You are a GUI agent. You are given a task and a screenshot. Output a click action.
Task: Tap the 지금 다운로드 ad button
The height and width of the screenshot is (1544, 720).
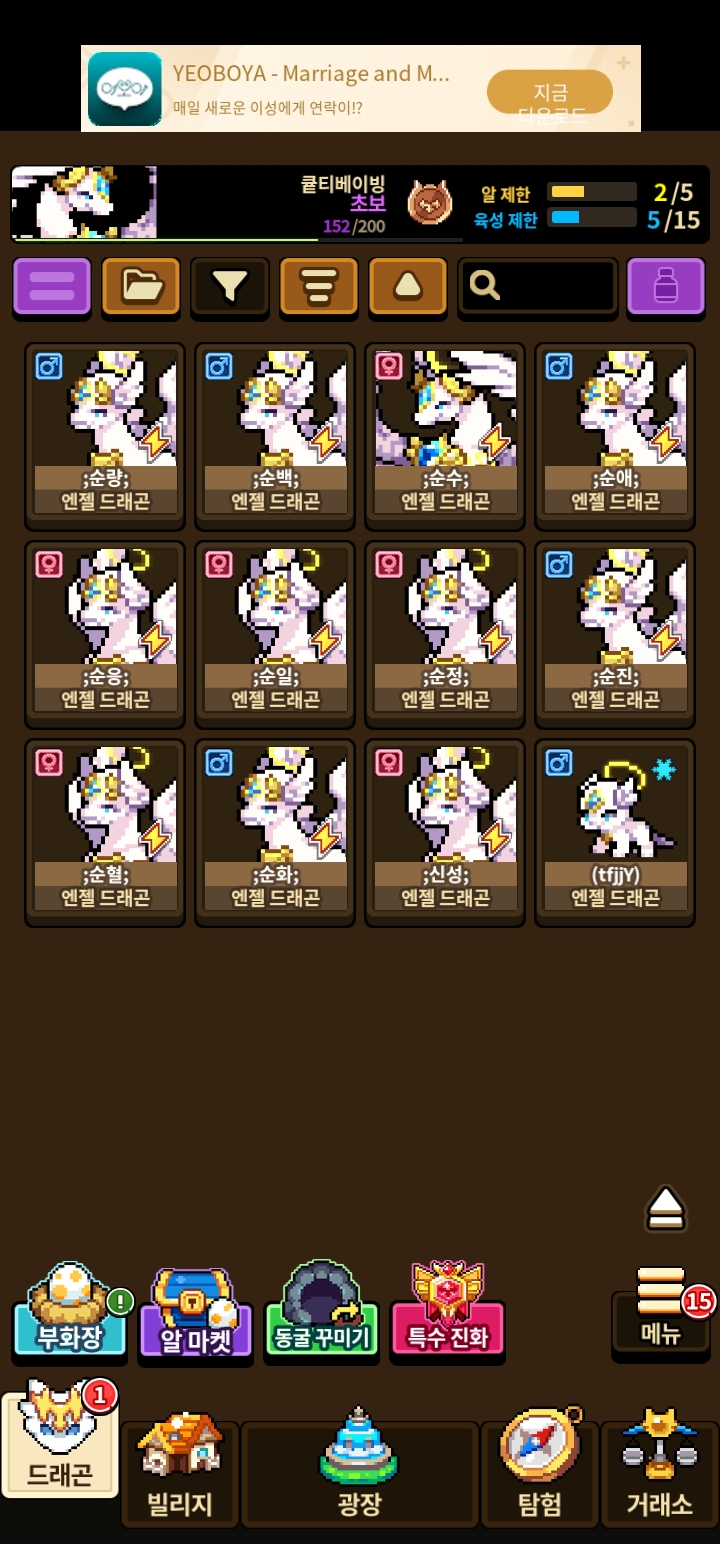tap(550, 92)
